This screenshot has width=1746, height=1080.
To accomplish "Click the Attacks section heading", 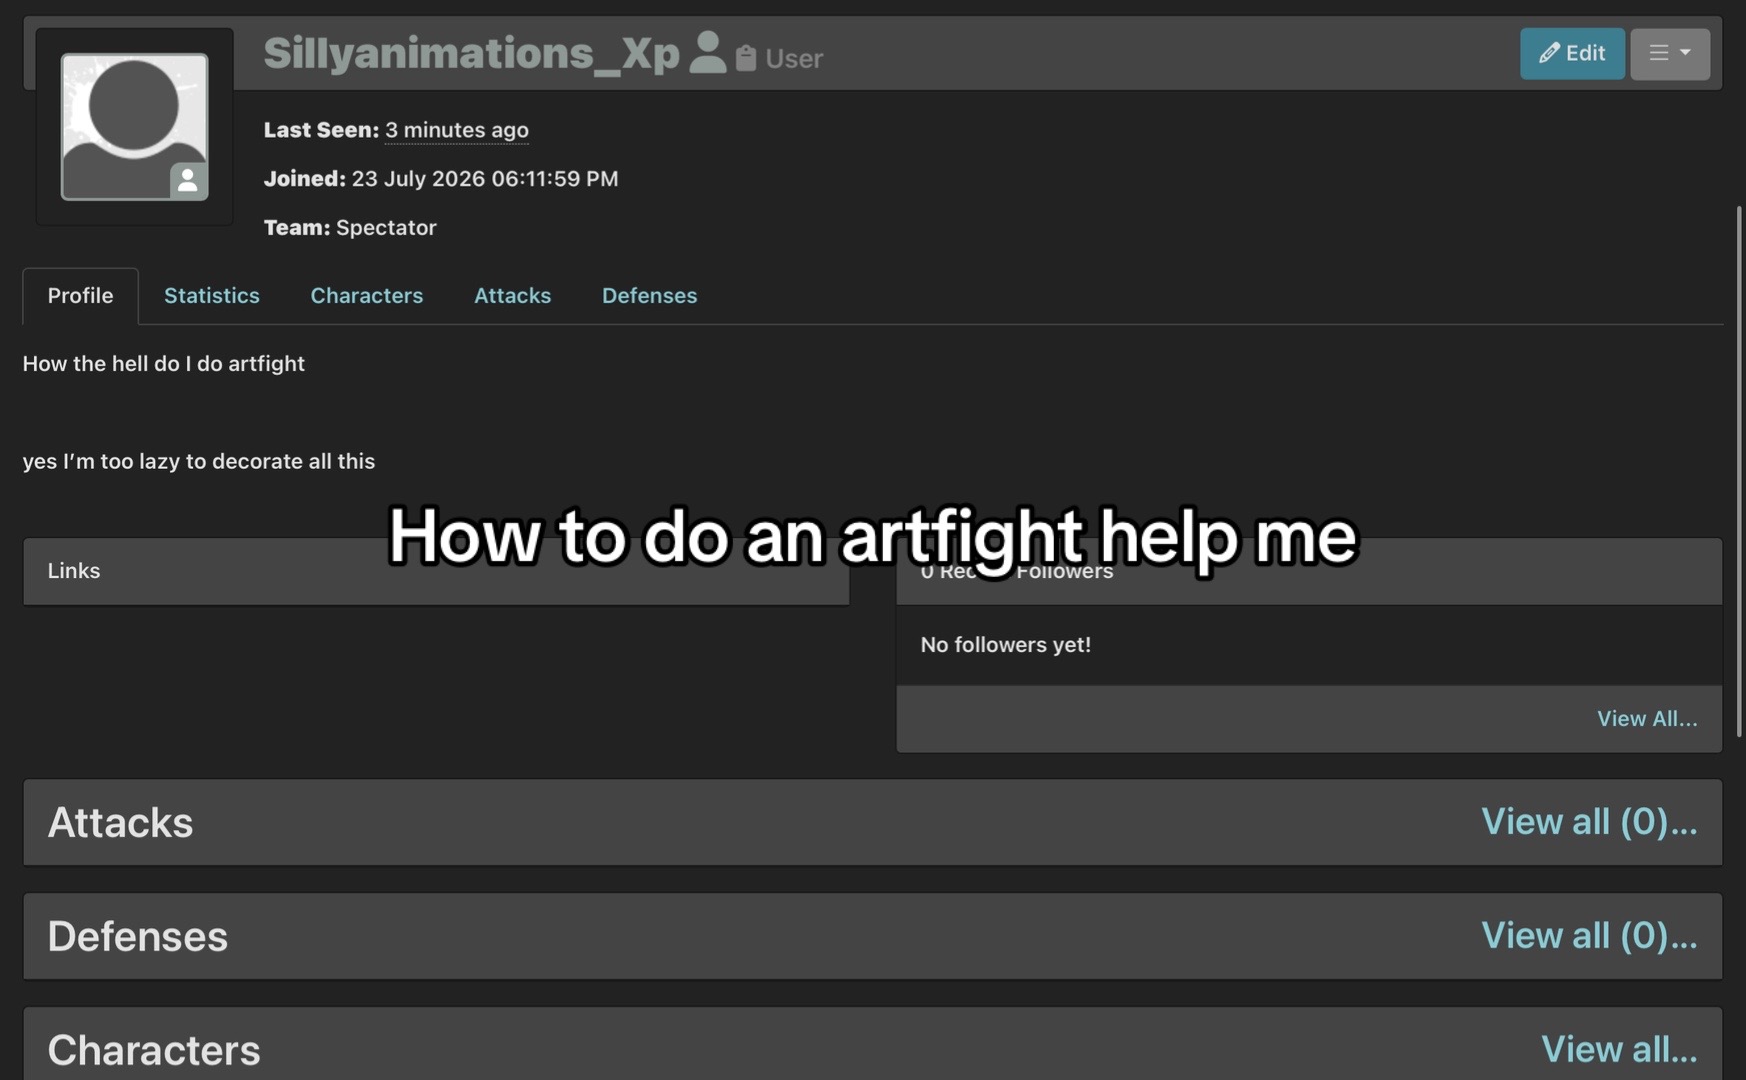I will pos(120,822).
